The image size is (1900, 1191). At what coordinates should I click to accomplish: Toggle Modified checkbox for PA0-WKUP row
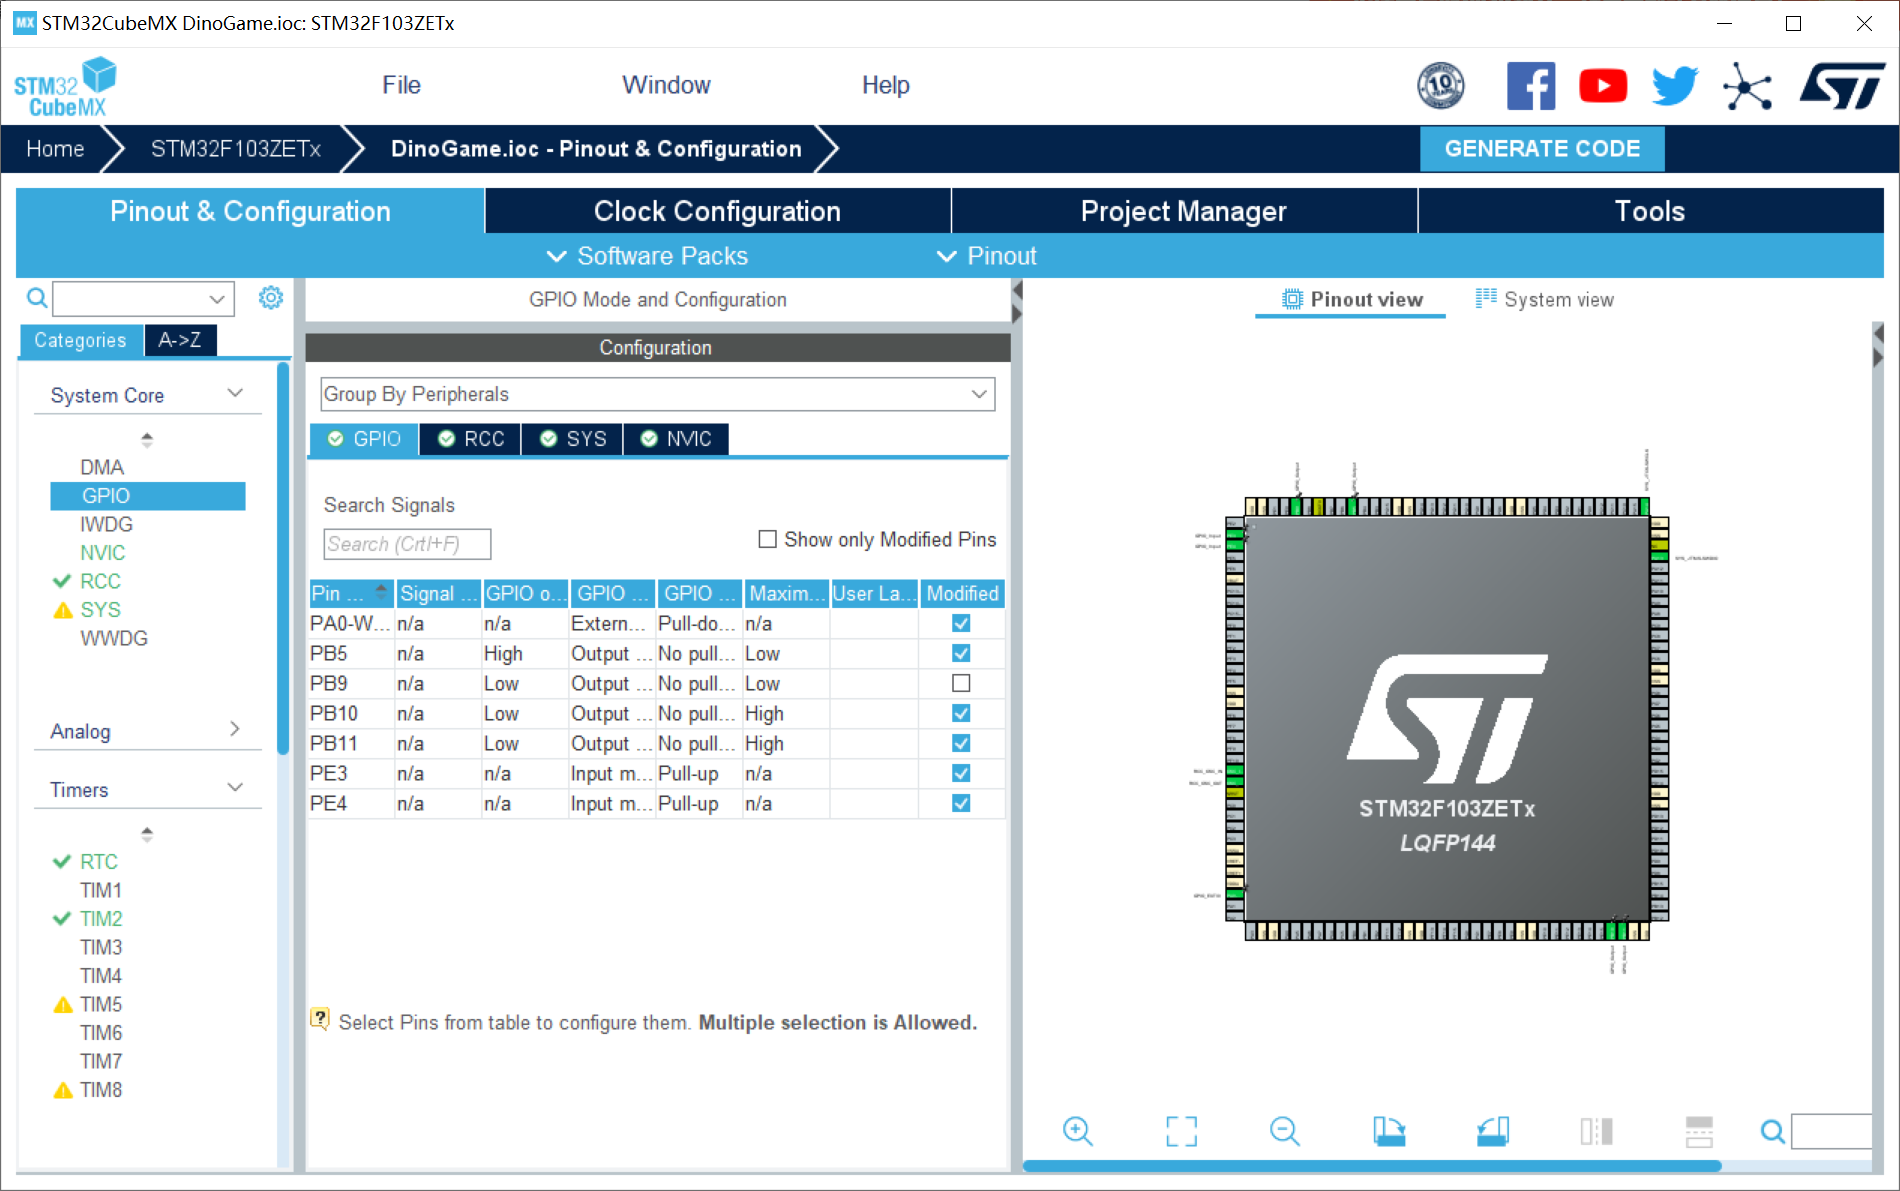click(961, 623)
